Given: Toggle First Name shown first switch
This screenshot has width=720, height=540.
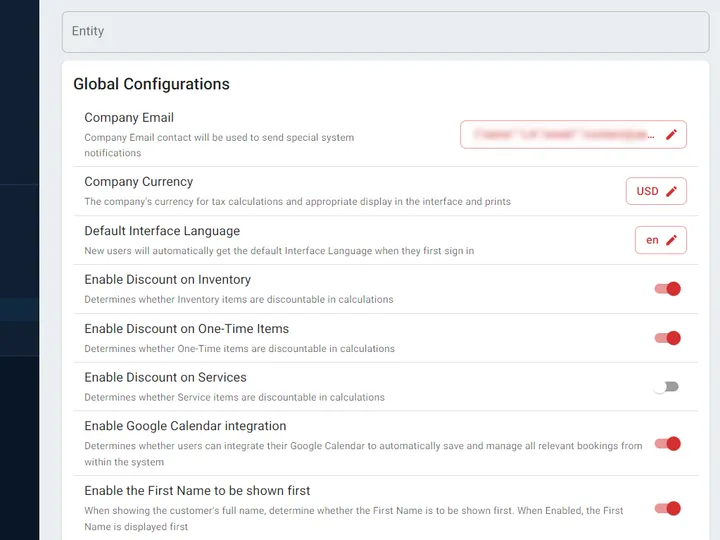Looking at the screenshot, I should [x=668, y=509].
